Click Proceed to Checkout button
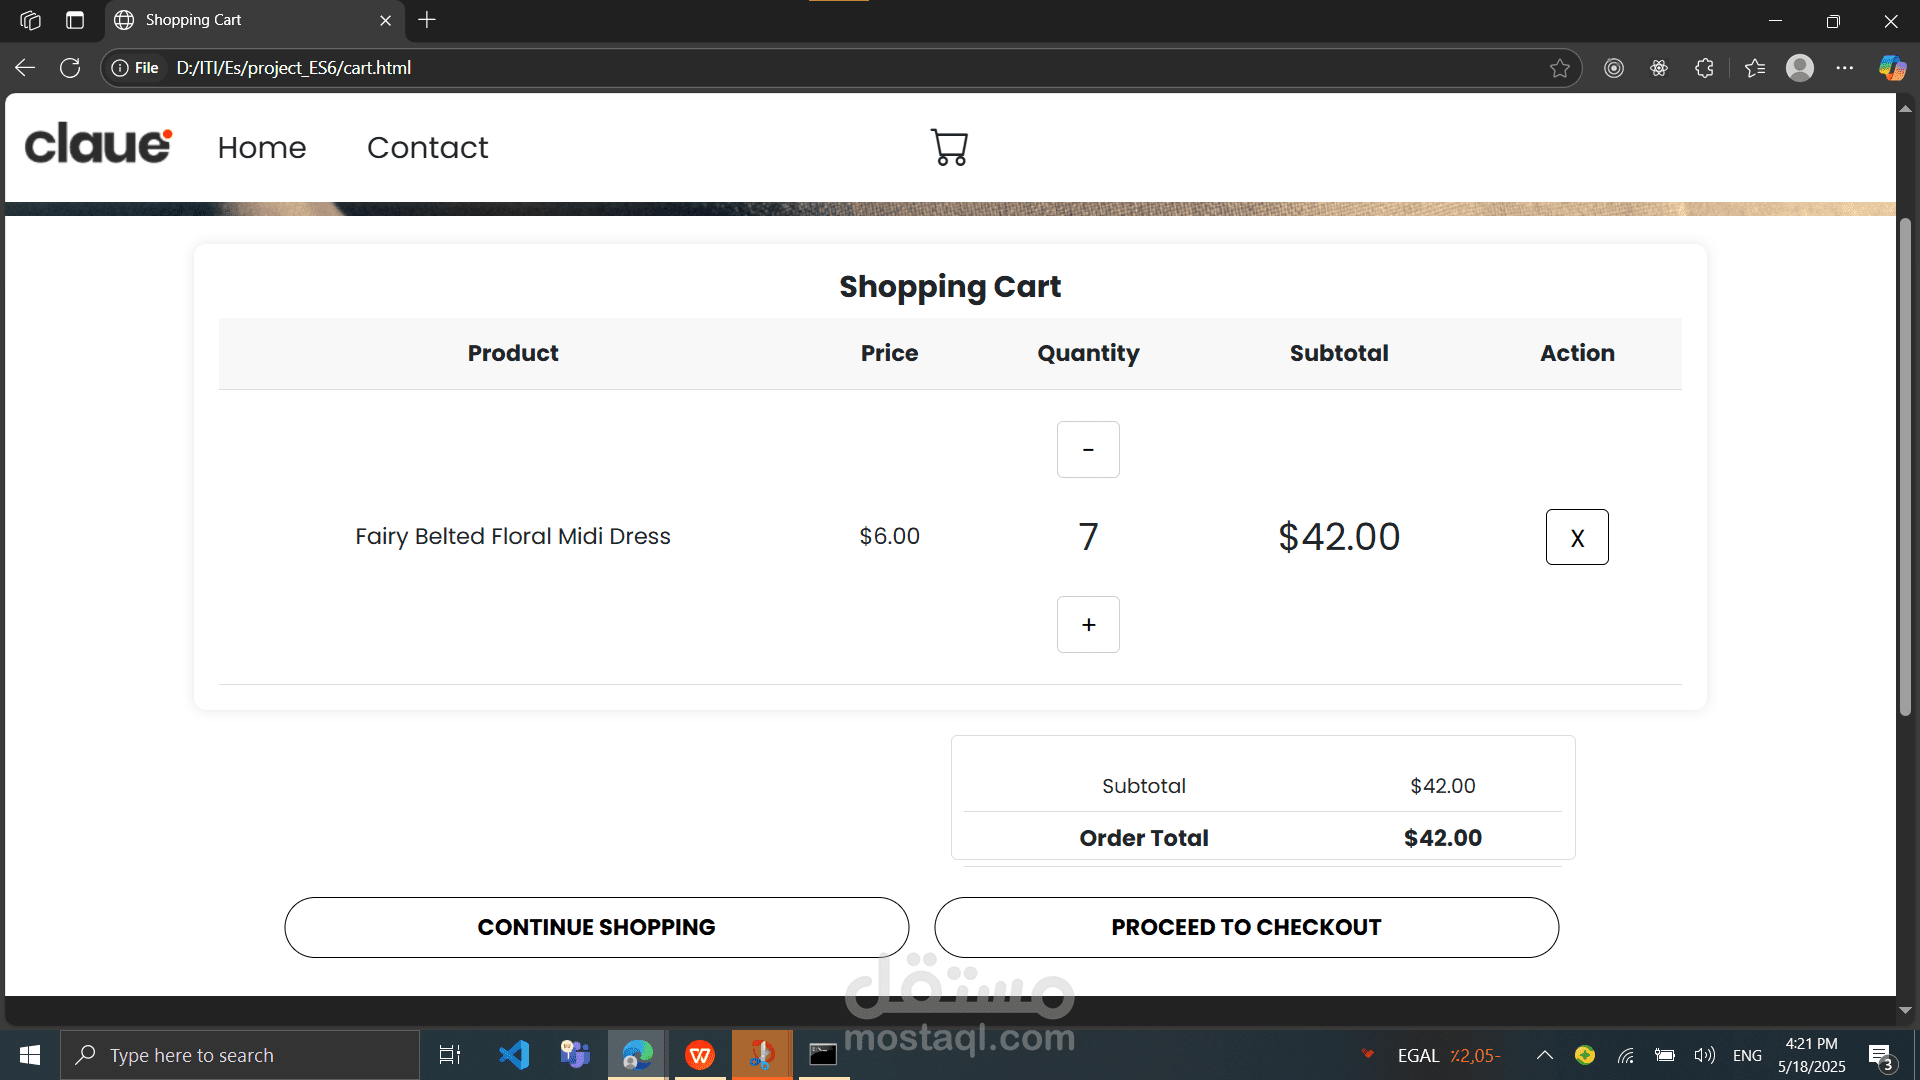Image resolution: width=1920 pixels, height=1080 pixels. point(1246,927)
